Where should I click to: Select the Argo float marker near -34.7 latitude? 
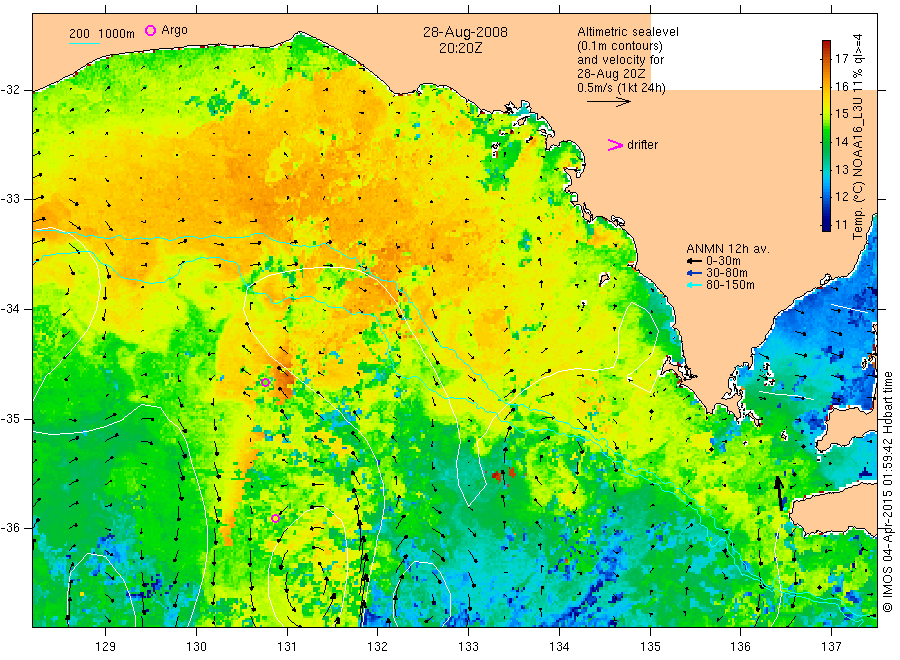265,382
